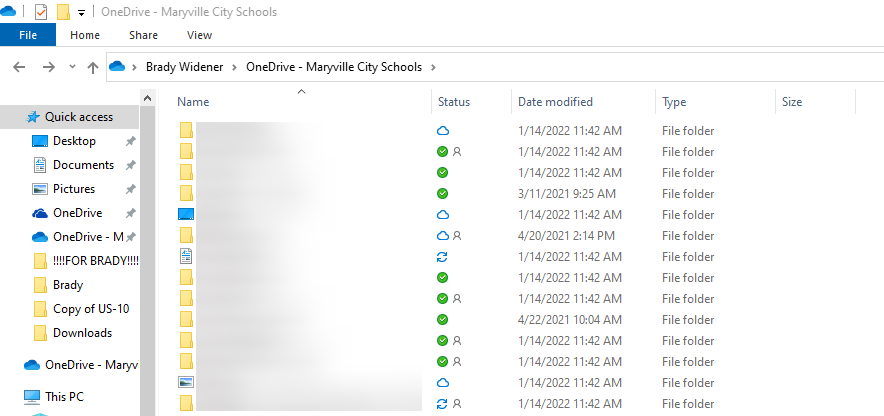
Task: Open the Brady folder in the navigation pane
Action: (68, 285)
